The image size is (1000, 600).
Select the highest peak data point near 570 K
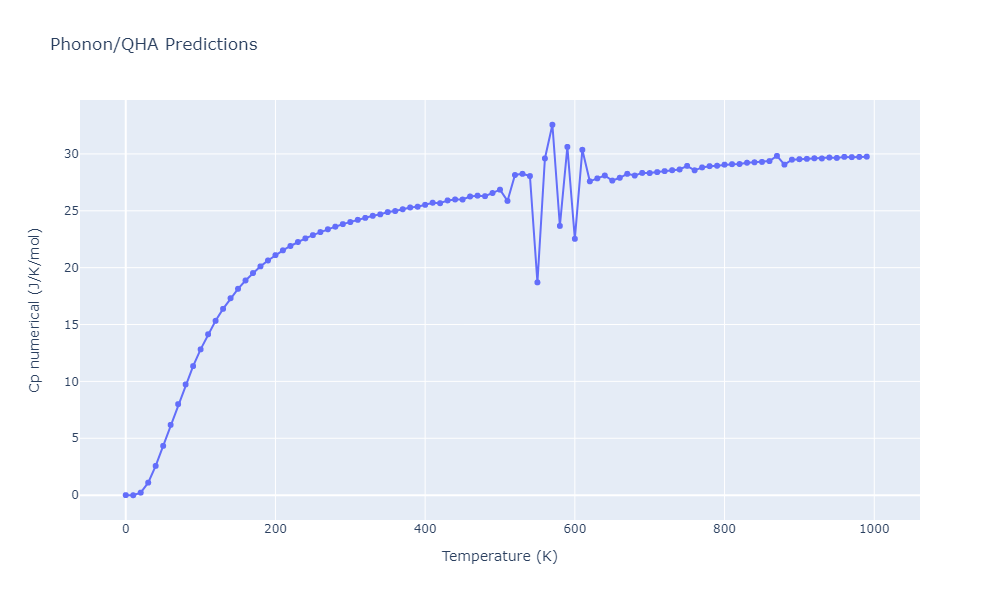pyautogui.click(x=552, y=125)
